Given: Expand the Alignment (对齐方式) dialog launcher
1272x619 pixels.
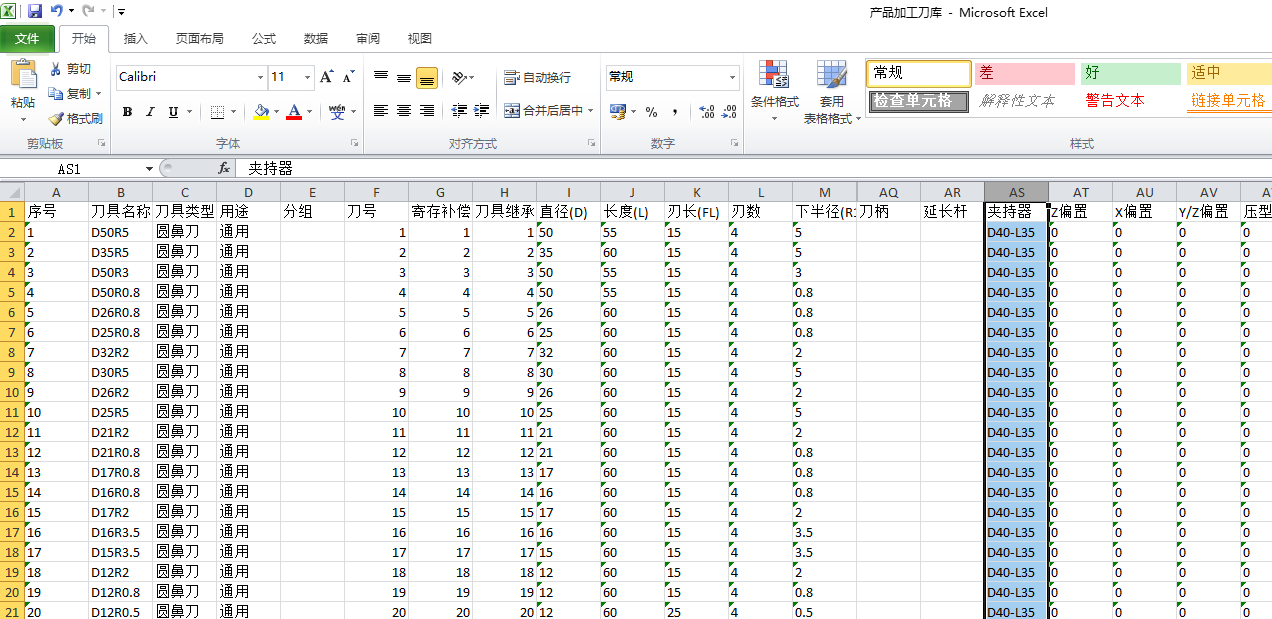Looking at the screenshot, I should point(591,144).
